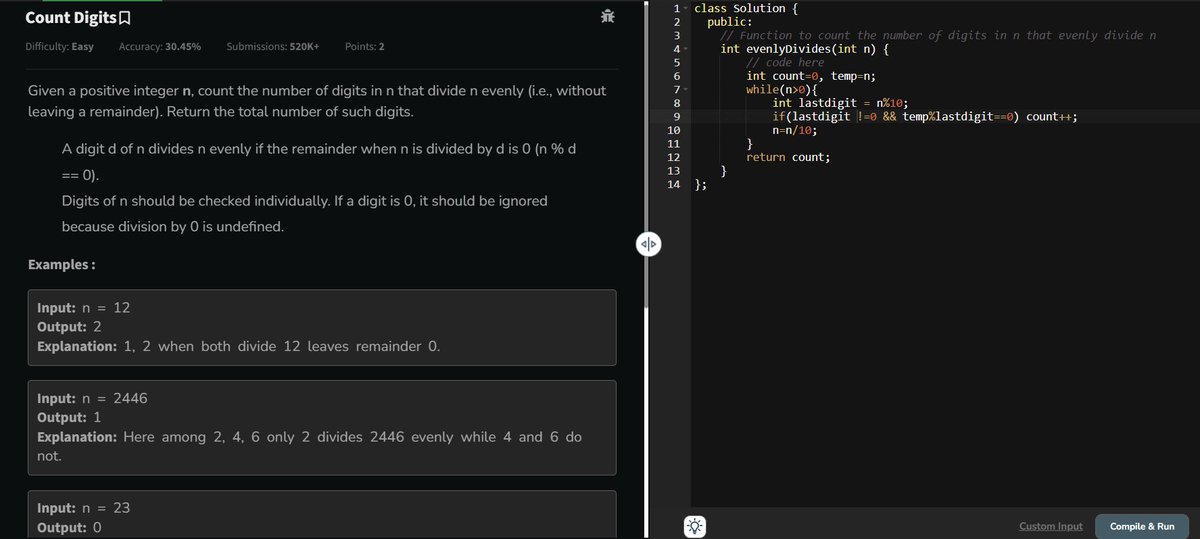The image size is (1200, 539).
Task: Click the panel splitter handle icon
Action: coord(647,244)
